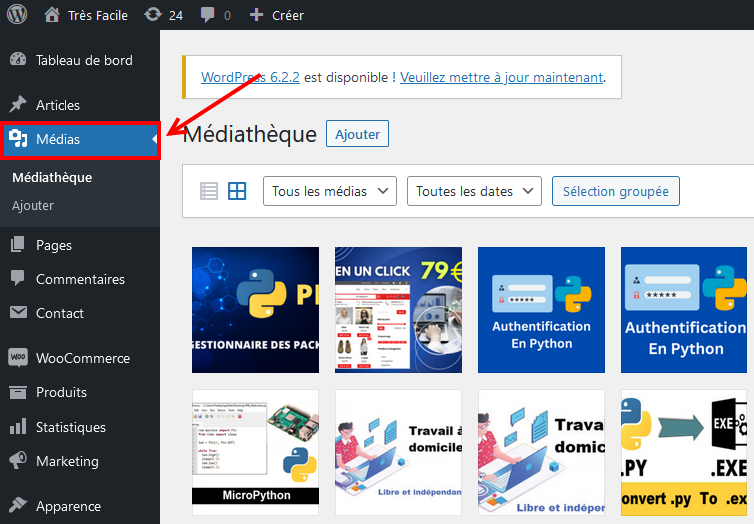Screen dimensions: 754x524
Task: Click the Produits archive box icon
Action: (18, 392)
